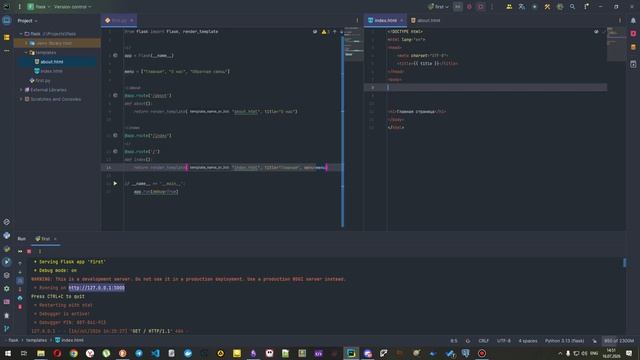The image size is (640, 360).
Task: Open Telegram from taskbar
Action: [x=139, y=353]
